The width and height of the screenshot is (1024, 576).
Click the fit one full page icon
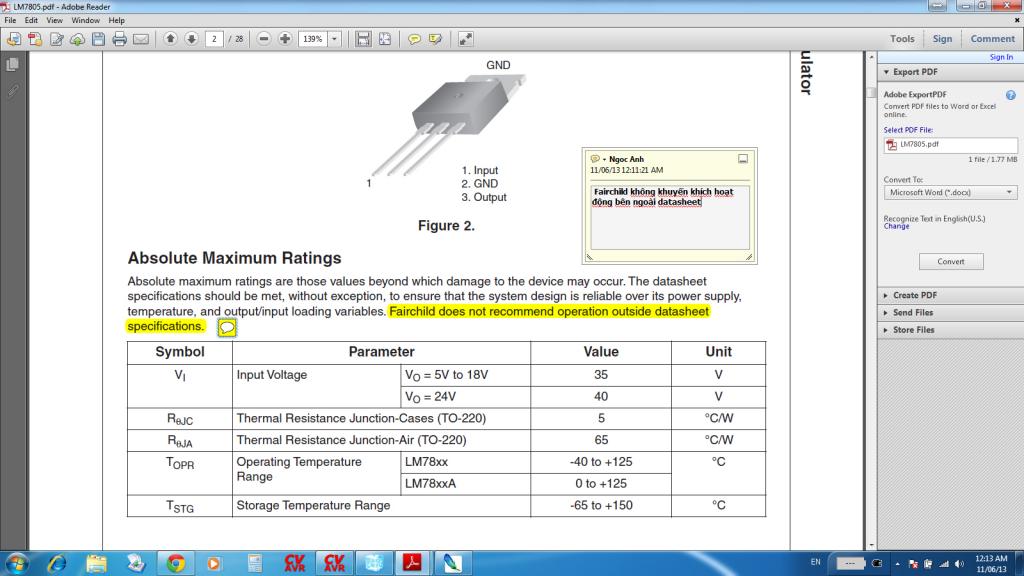click(385, 39)
